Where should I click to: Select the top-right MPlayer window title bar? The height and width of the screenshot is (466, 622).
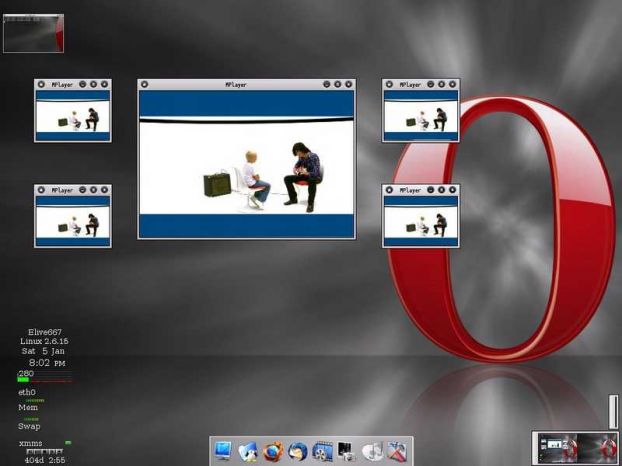pyautogui.click(x=420, y=84)
